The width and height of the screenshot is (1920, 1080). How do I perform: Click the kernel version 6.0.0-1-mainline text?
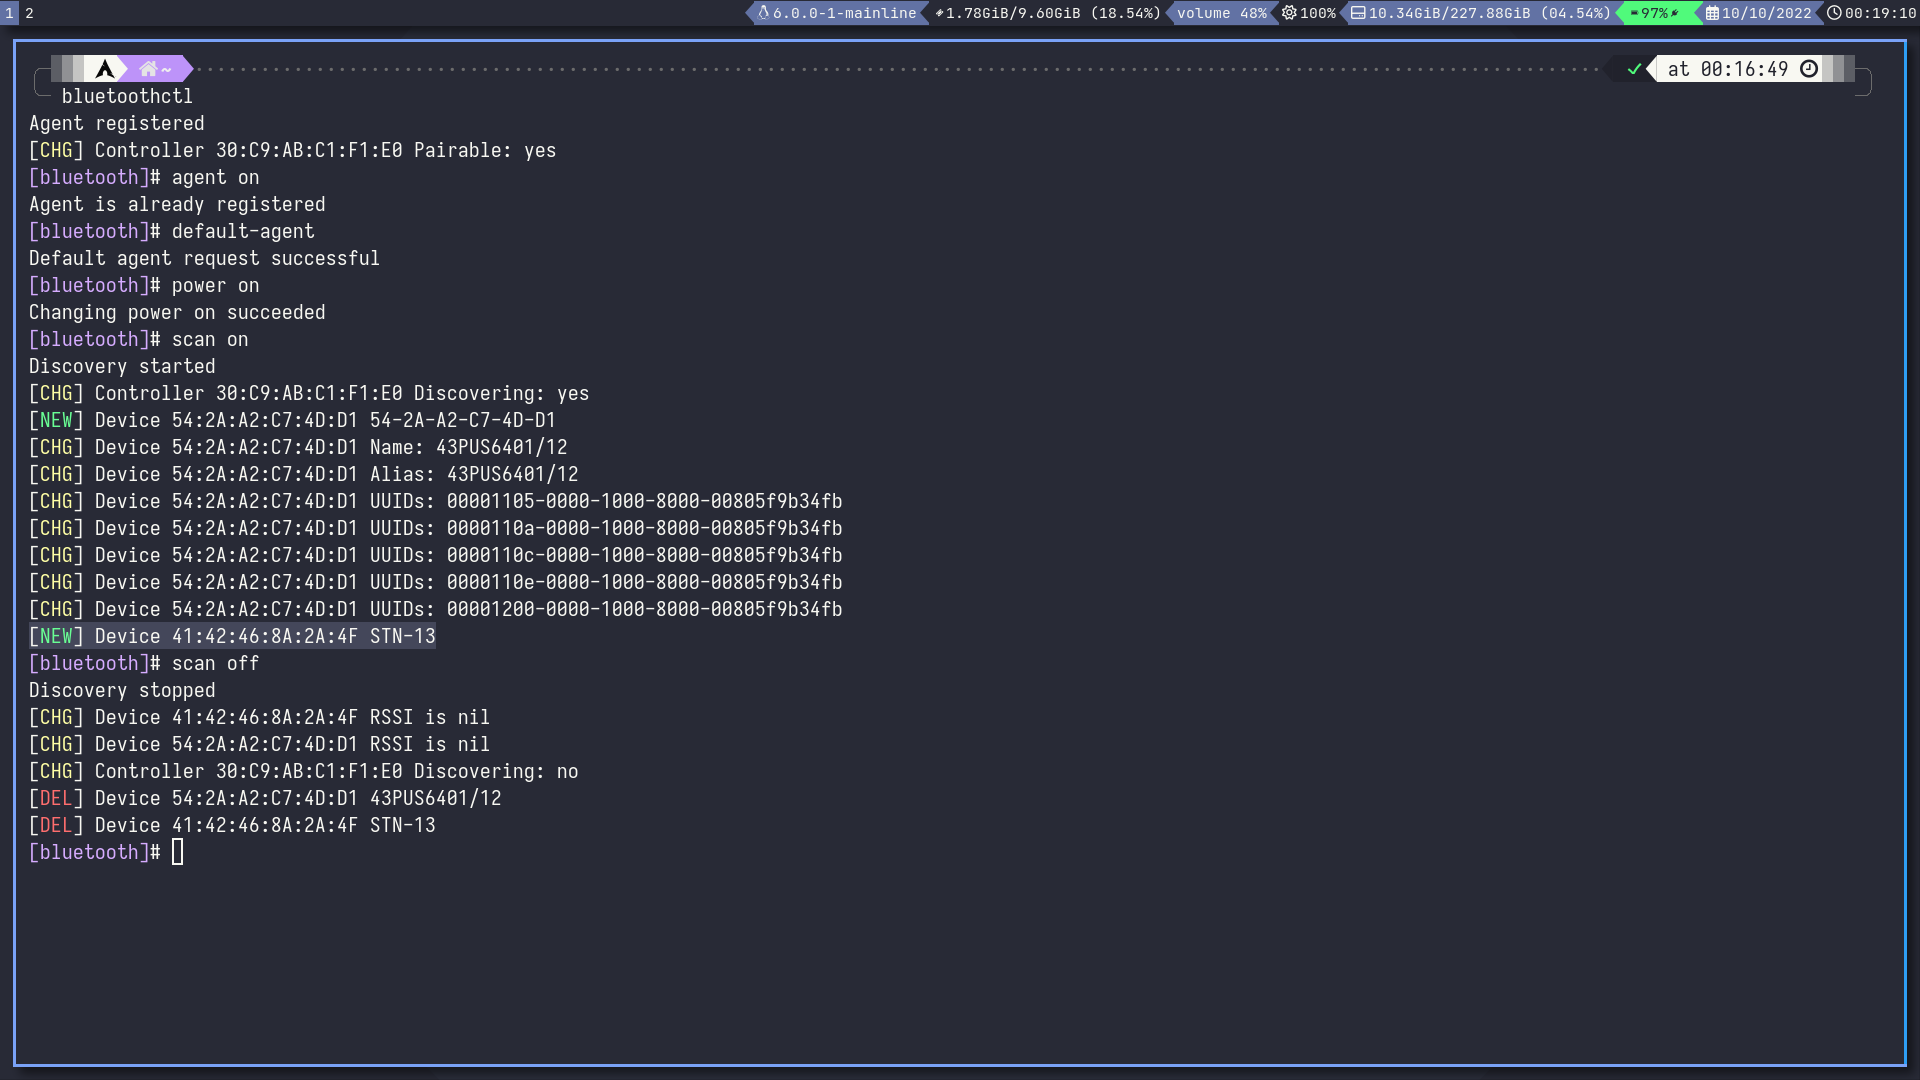tap(844, 13)
